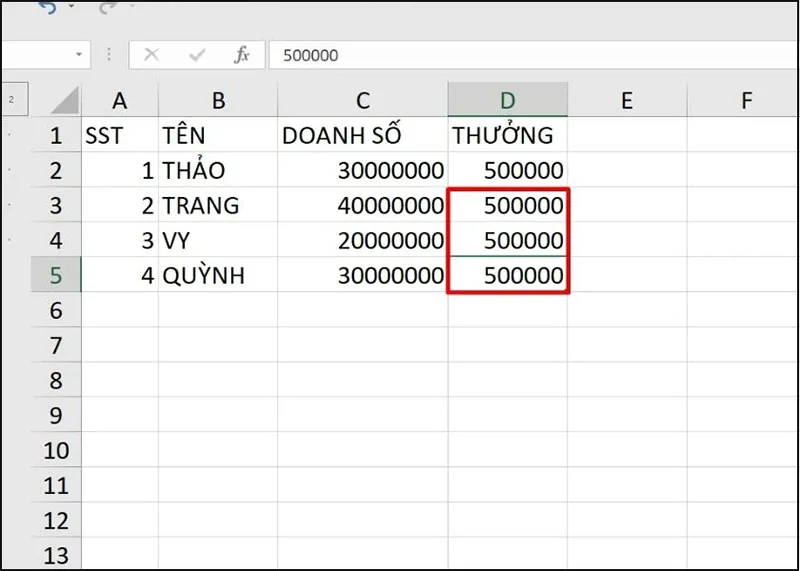Select column E header
The image size is (800, 571).
click(627, 100)
